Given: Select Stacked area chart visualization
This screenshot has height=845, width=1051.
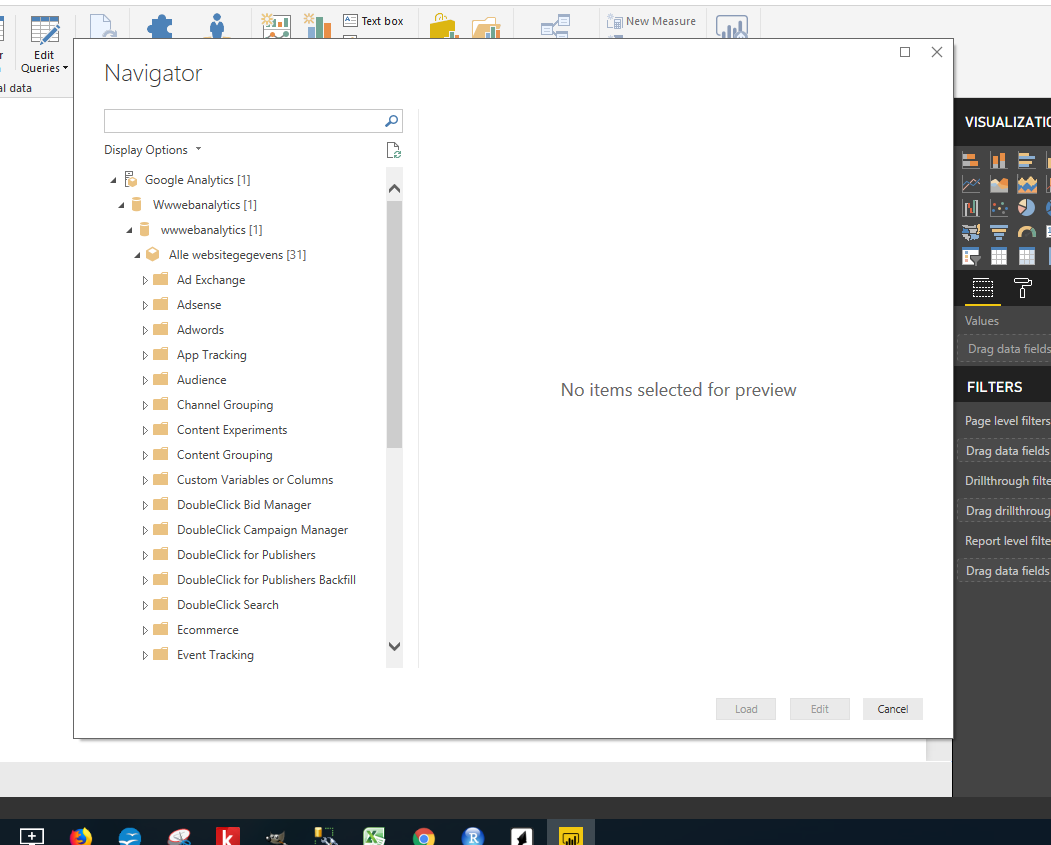Looking at the screenshot, I should [1027, 184].
